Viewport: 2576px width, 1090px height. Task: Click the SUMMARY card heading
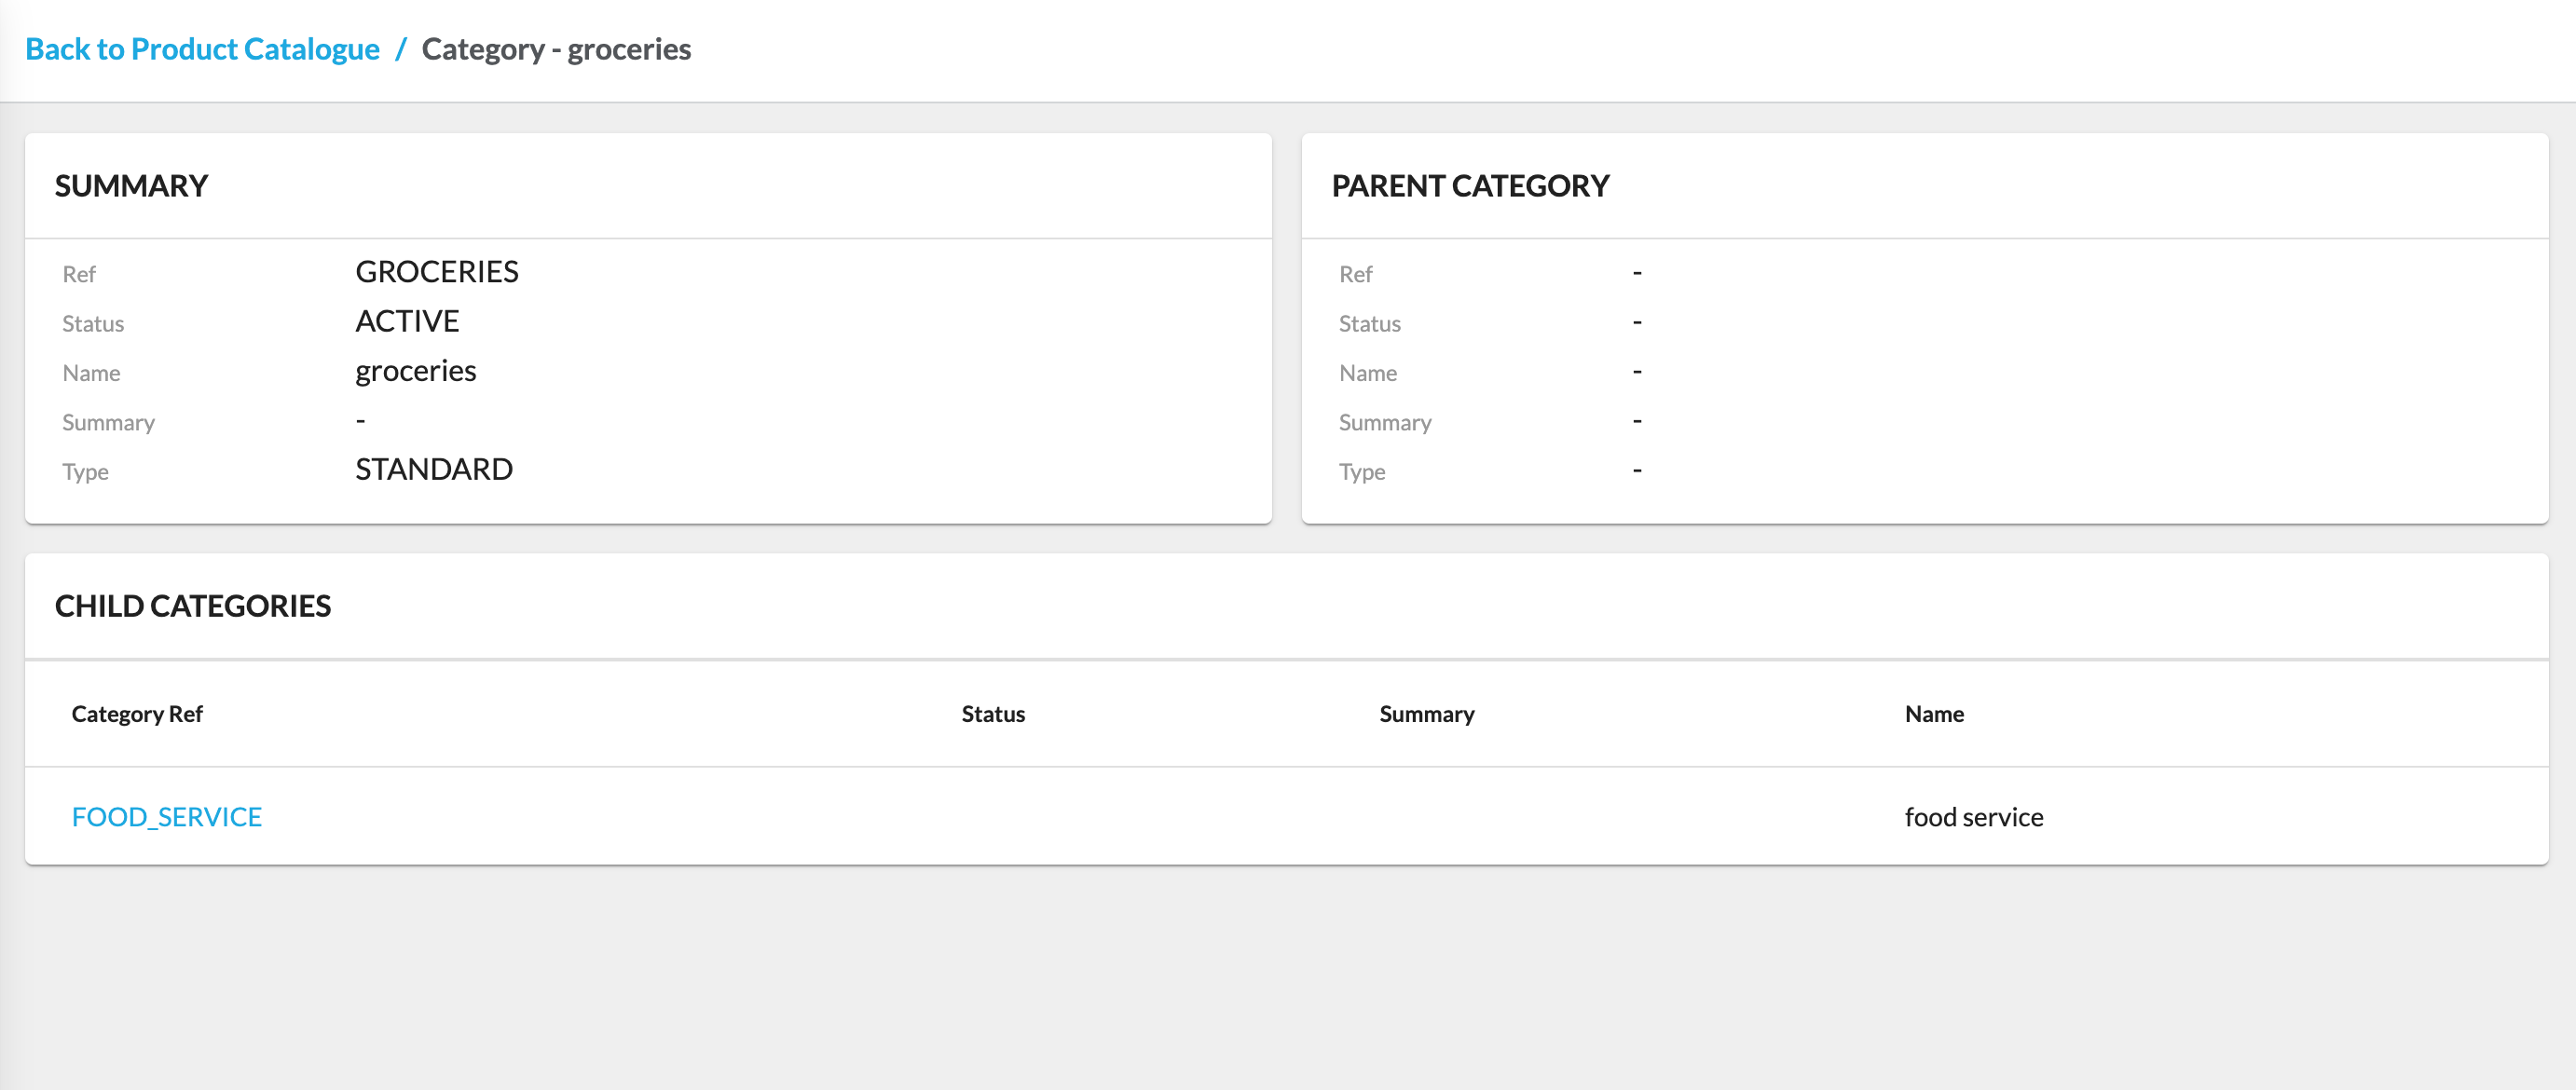click(x=131, y=186)
